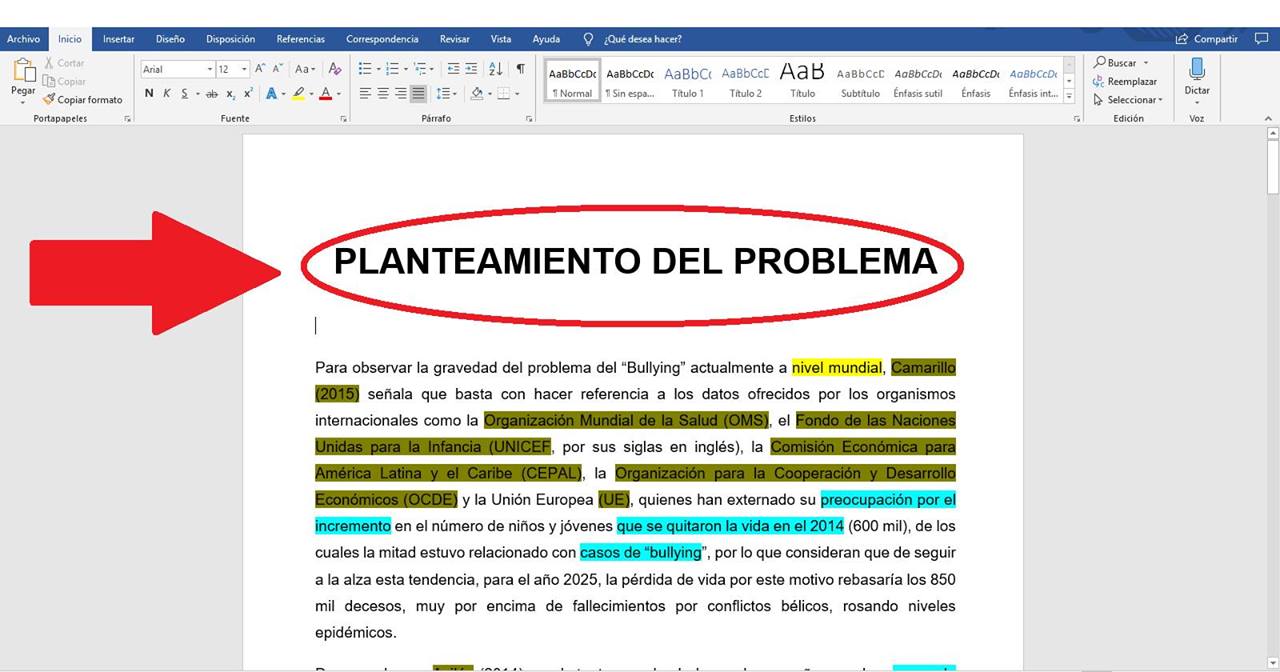Open the Arial font name dropdown
This screenshot has width=1280, height=672.
point(210,69)
